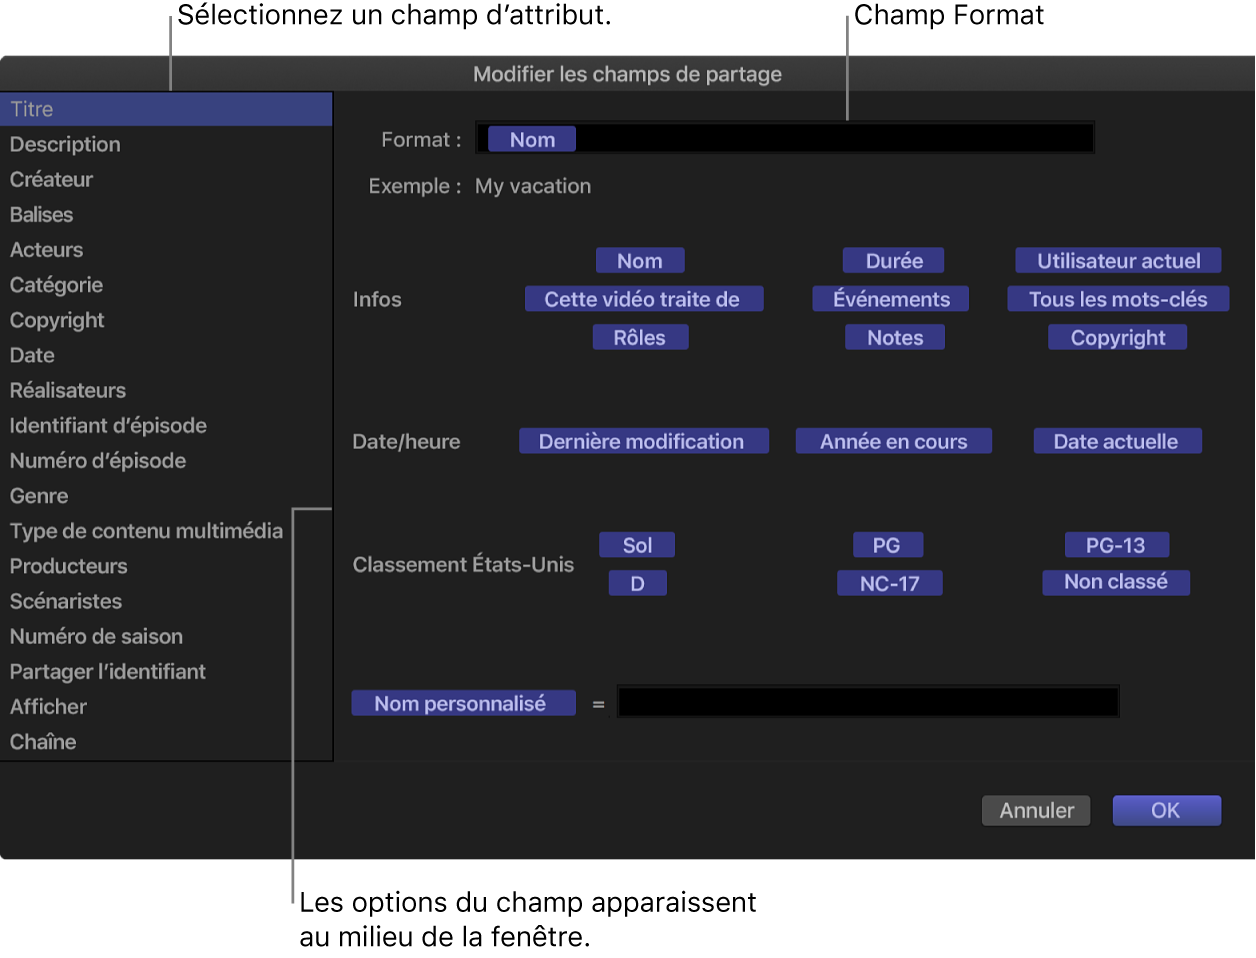Click the Non classé rating token
1256x958 pixels.
pyautogui.click(x=1115, y=582)
